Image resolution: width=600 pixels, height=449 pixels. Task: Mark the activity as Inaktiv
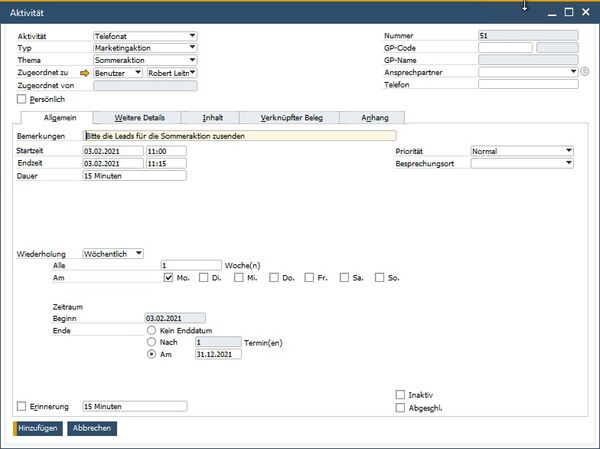(400, 395)
